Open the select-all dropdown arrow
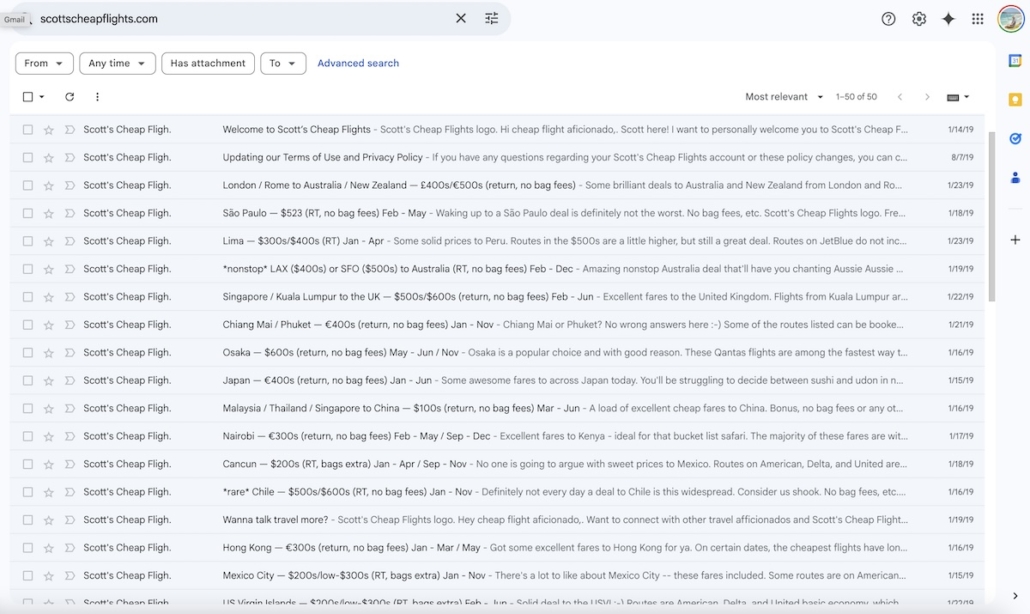This screenshot has width=1030, height=614. click(x=41, y=97)
